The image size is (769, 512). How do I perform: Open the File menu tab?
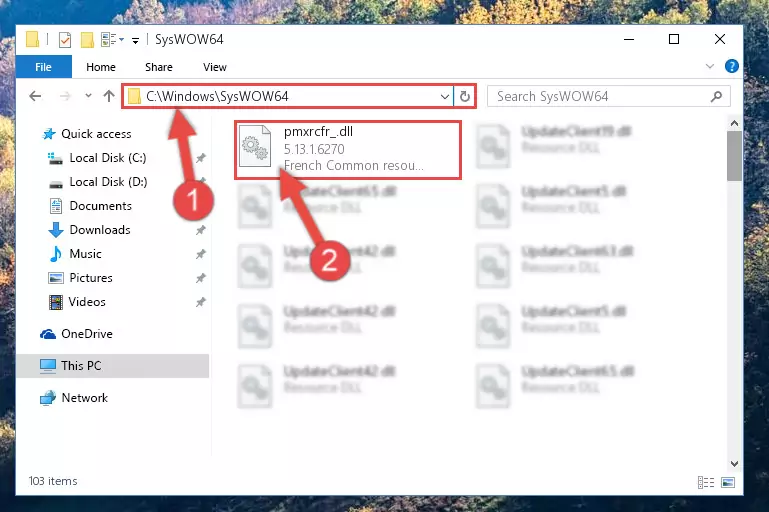point(44,67)
